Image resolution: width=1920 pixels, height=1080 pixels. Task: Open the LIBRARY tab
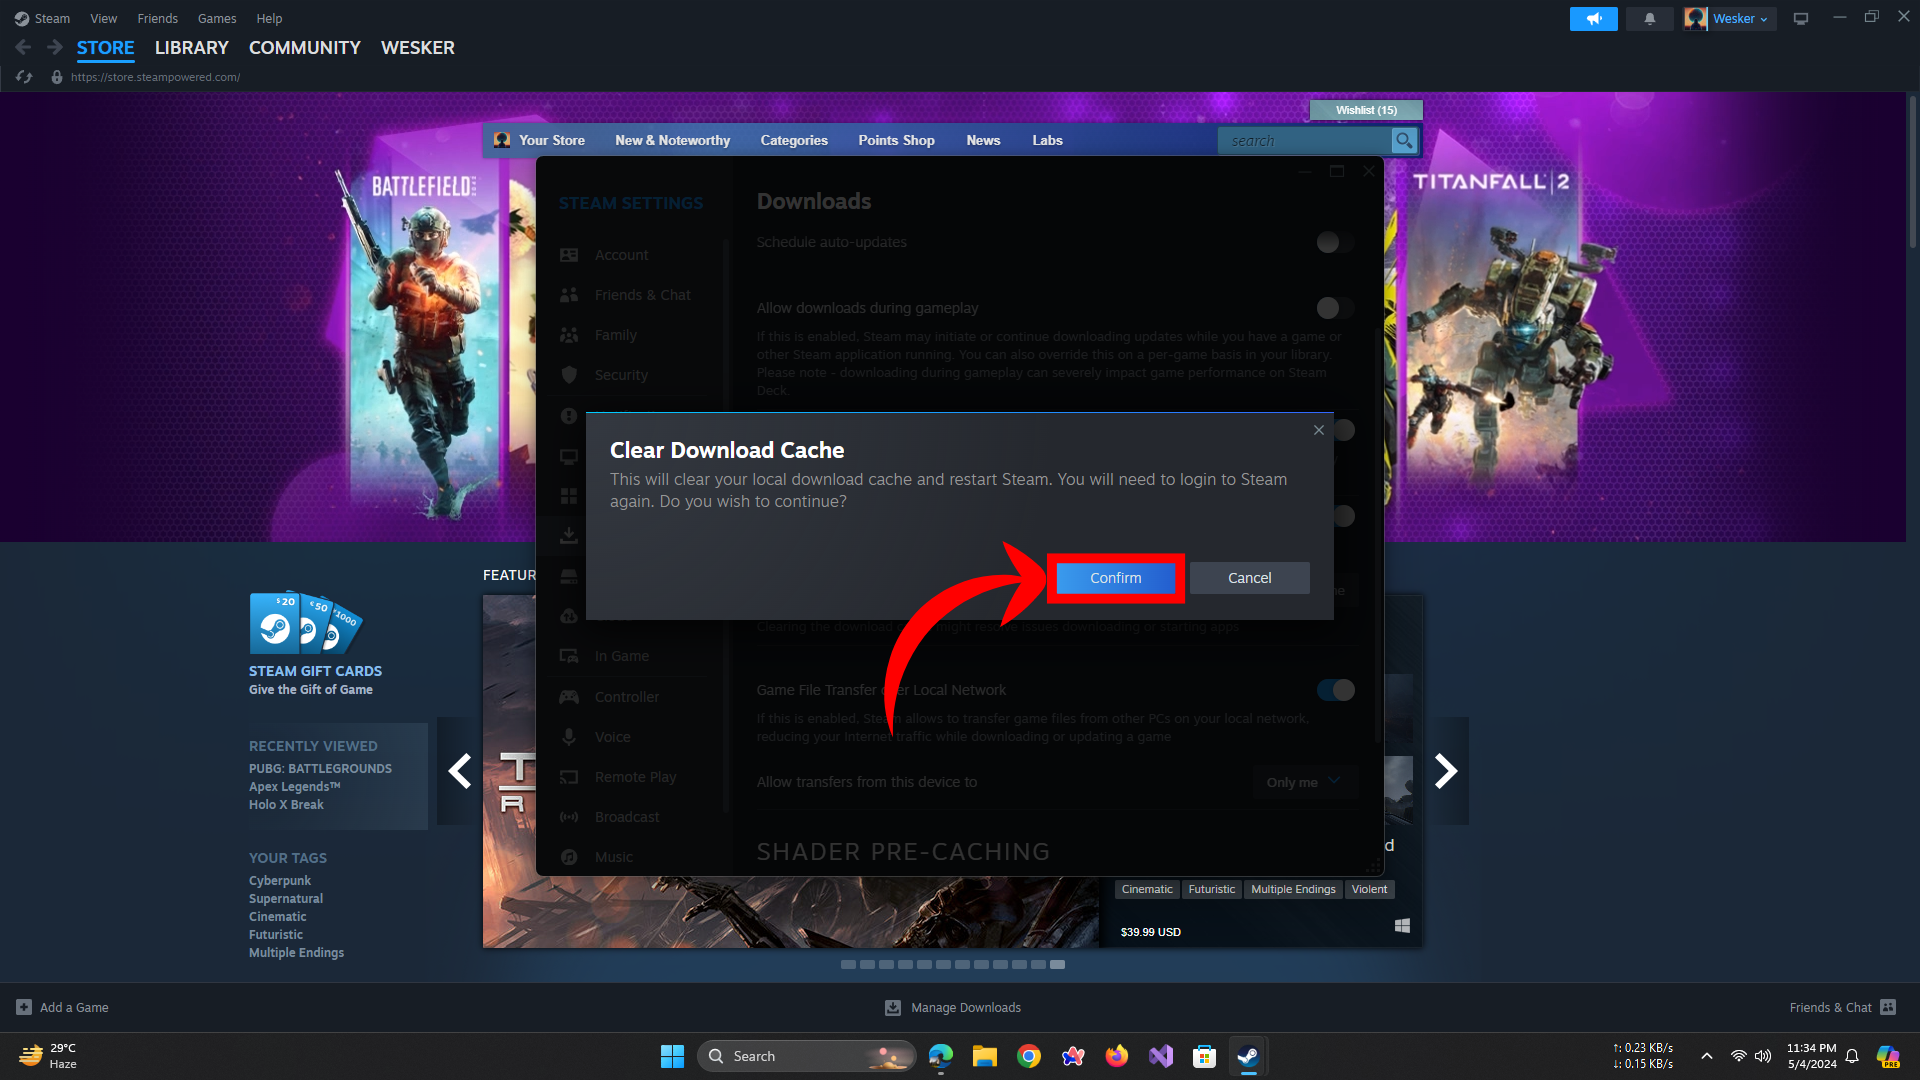[x=191, y=48]
